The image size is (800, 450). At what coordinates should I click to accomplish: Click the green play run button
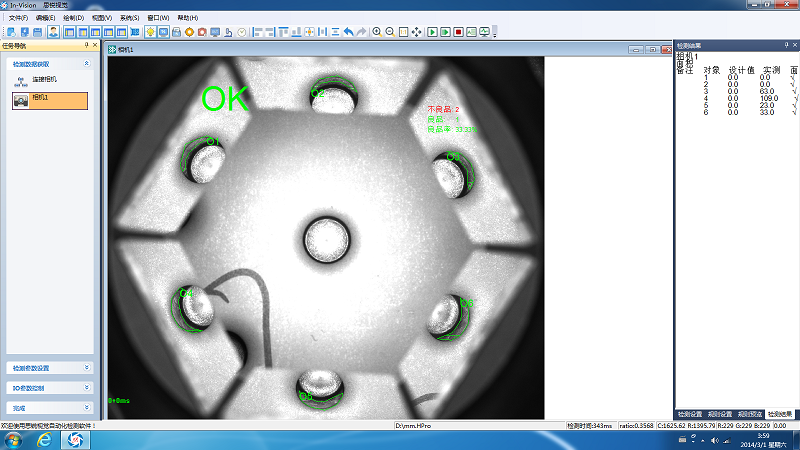click(x=432, y=32)
